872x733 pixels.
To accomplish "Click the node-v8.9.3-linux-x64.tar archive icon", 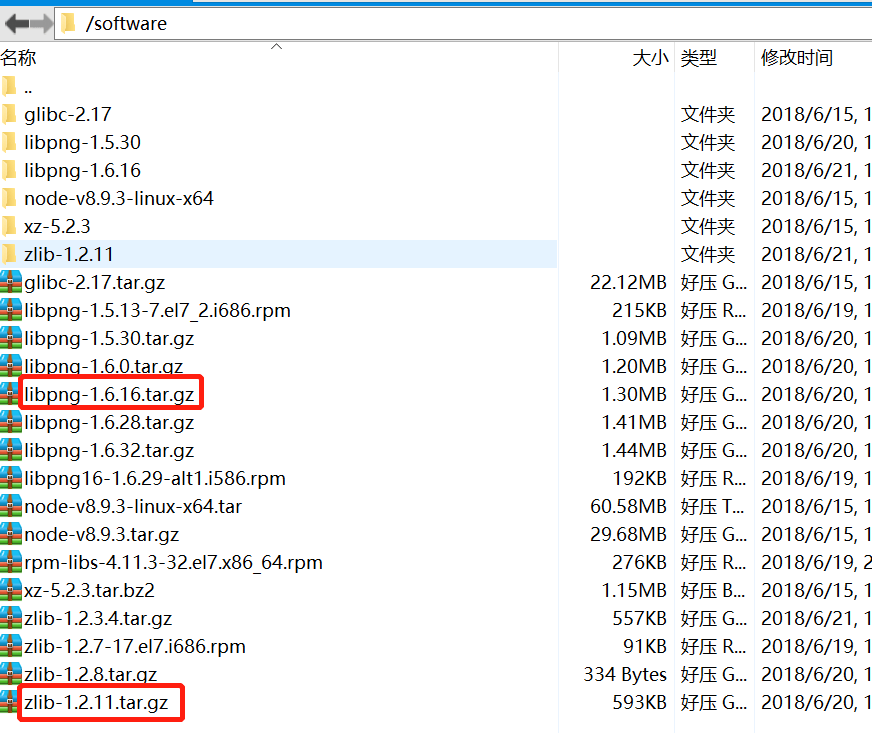I will 11,506.
